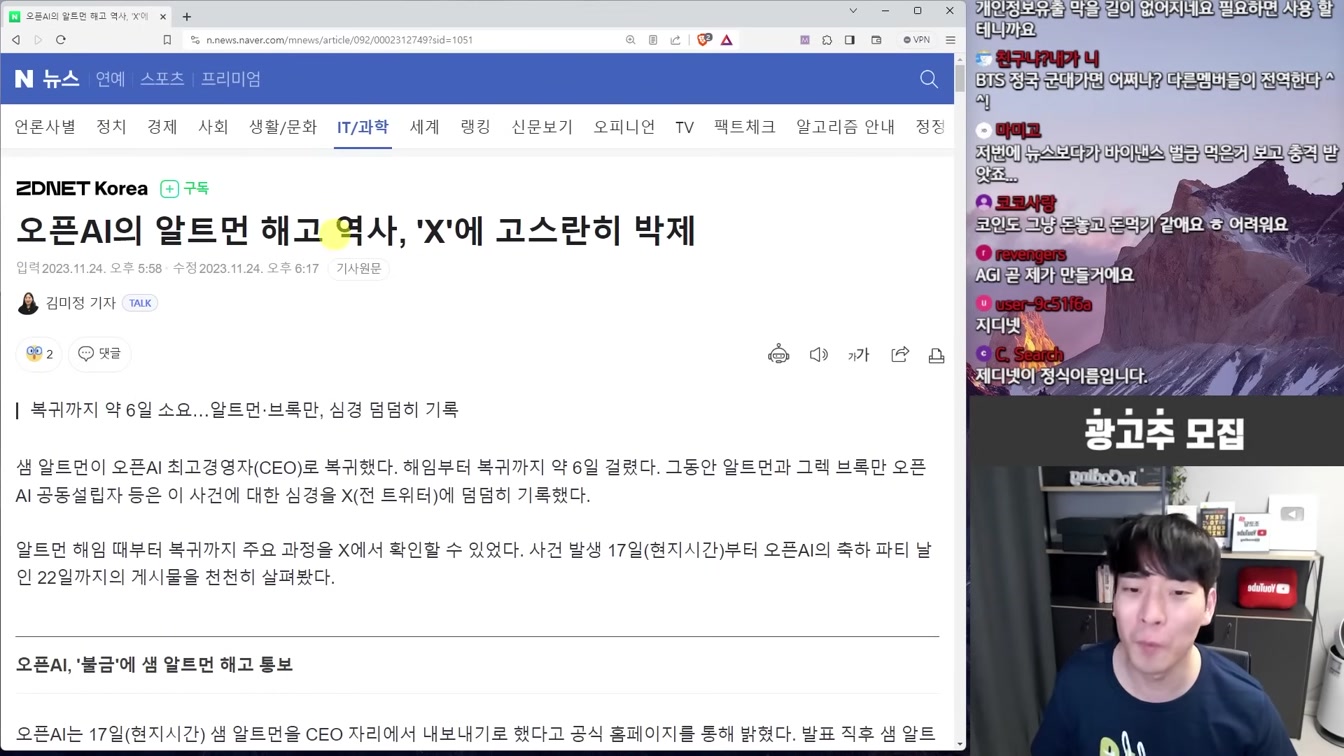
Task: Click the ZDNET Korea publisher logo
Action: pyautogui.click(x=82, y=188)
